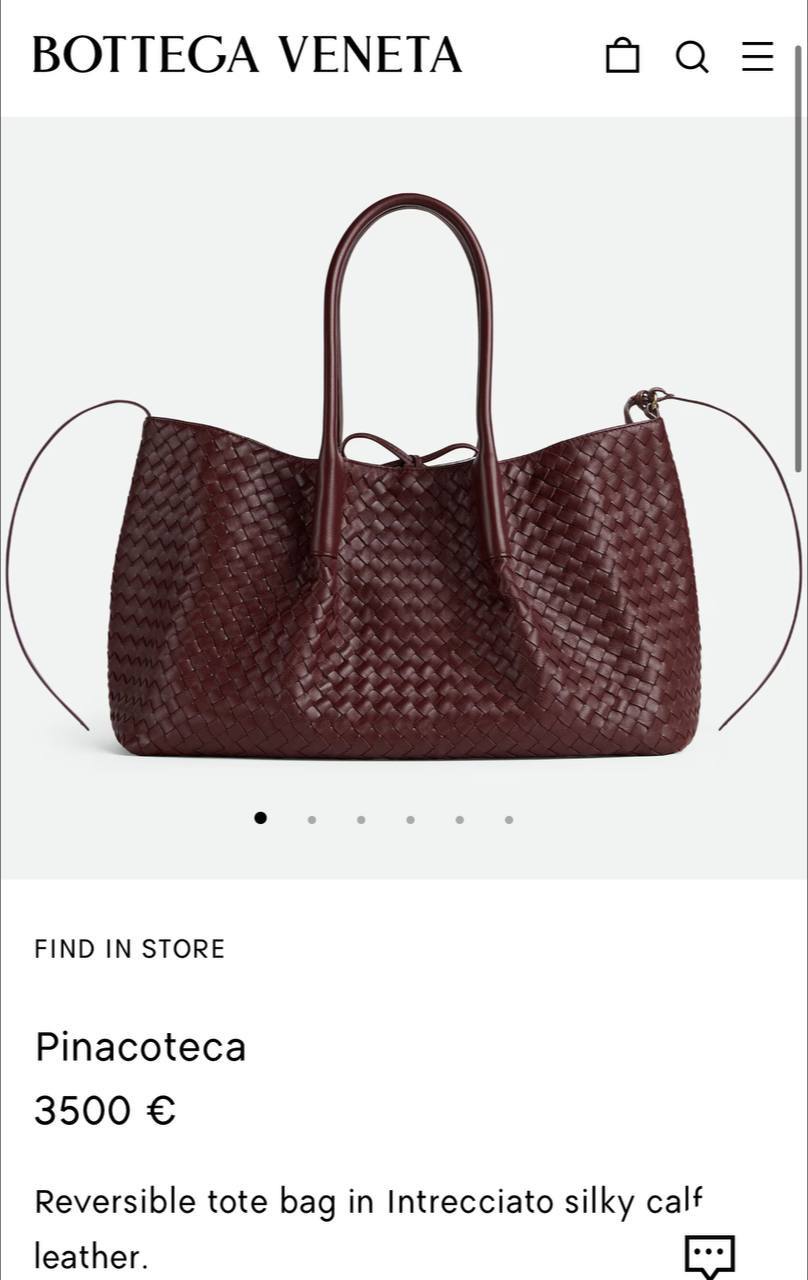808x1280 pixels.
Task: Open the hamburger navigation menu
Action: [757, 56]
